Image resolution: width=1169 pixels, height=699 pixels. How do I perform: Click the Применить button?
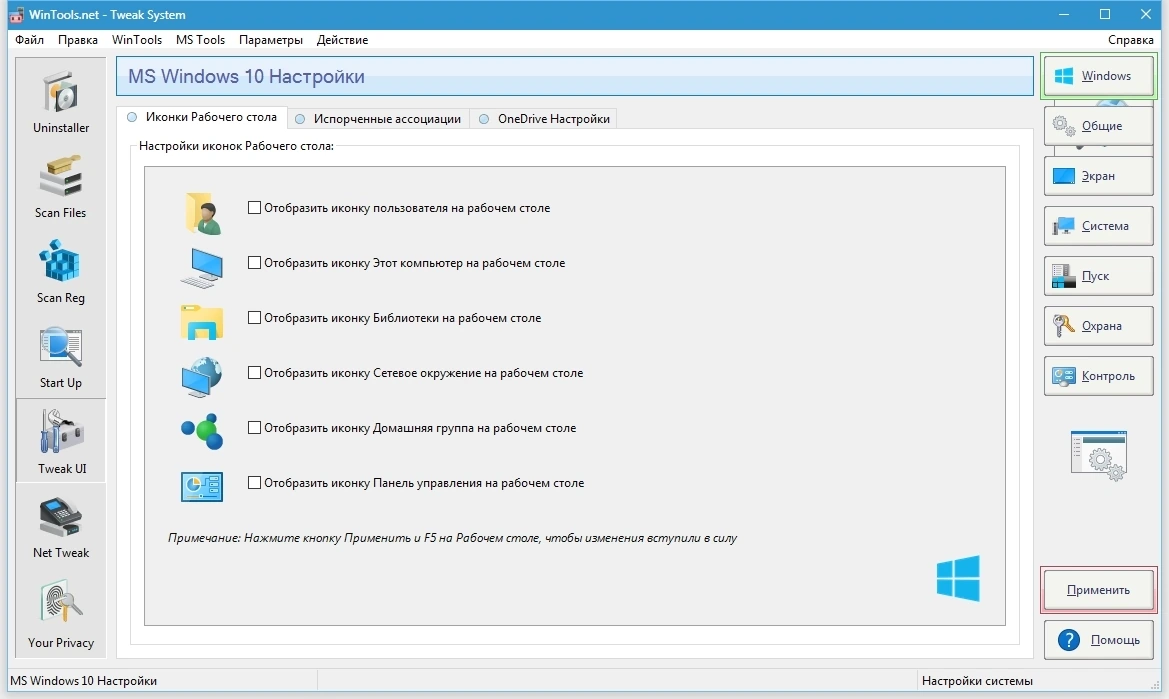1098,590
